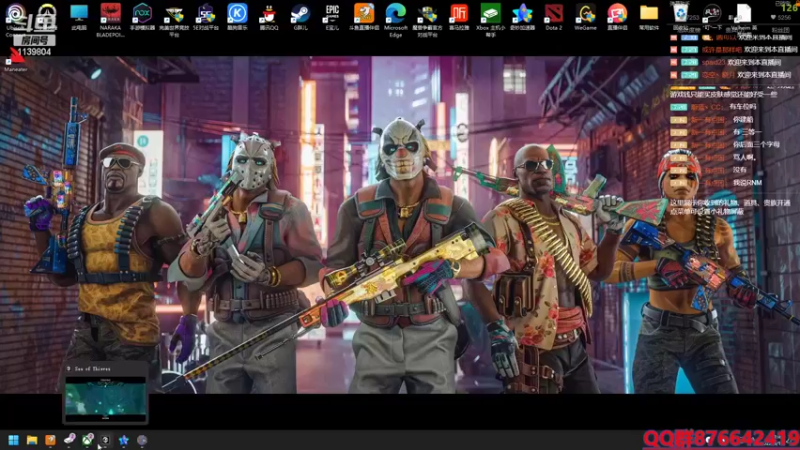Open the Kugou music K icon

pos(237,14)
